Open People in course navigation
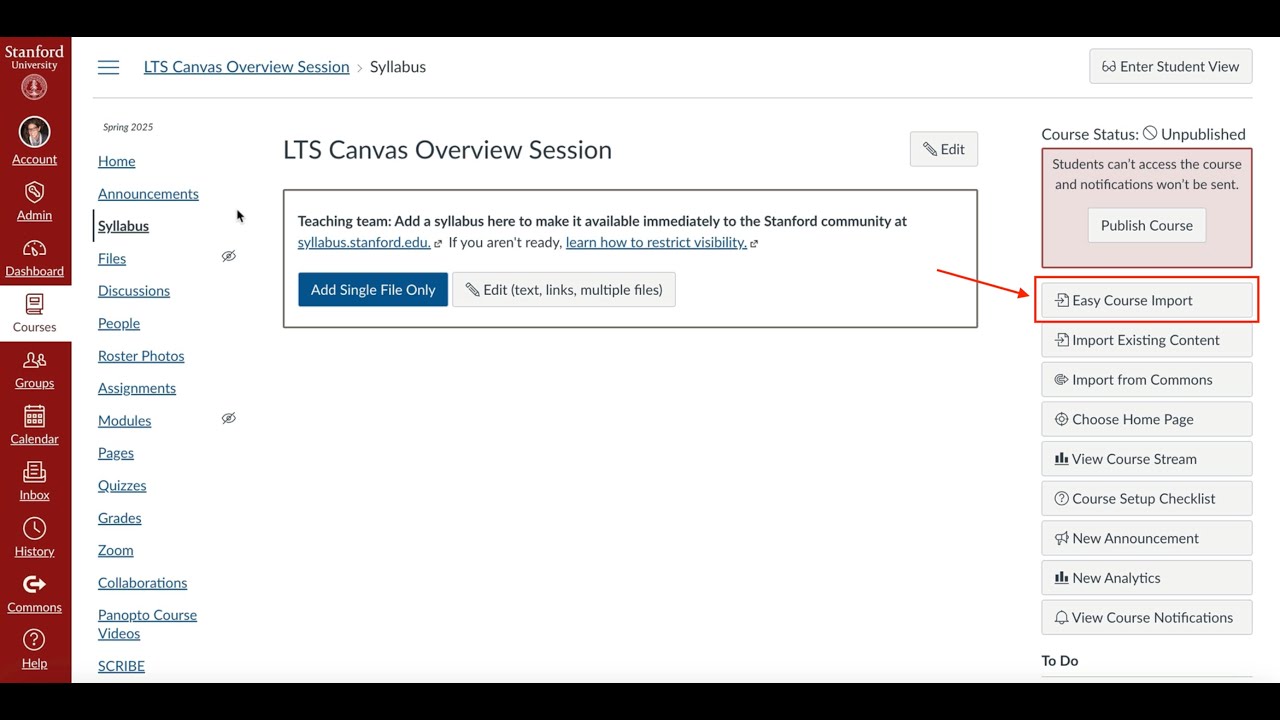Screen dimensions: 1280x720 pyautogui.click(x=119, y=323)
